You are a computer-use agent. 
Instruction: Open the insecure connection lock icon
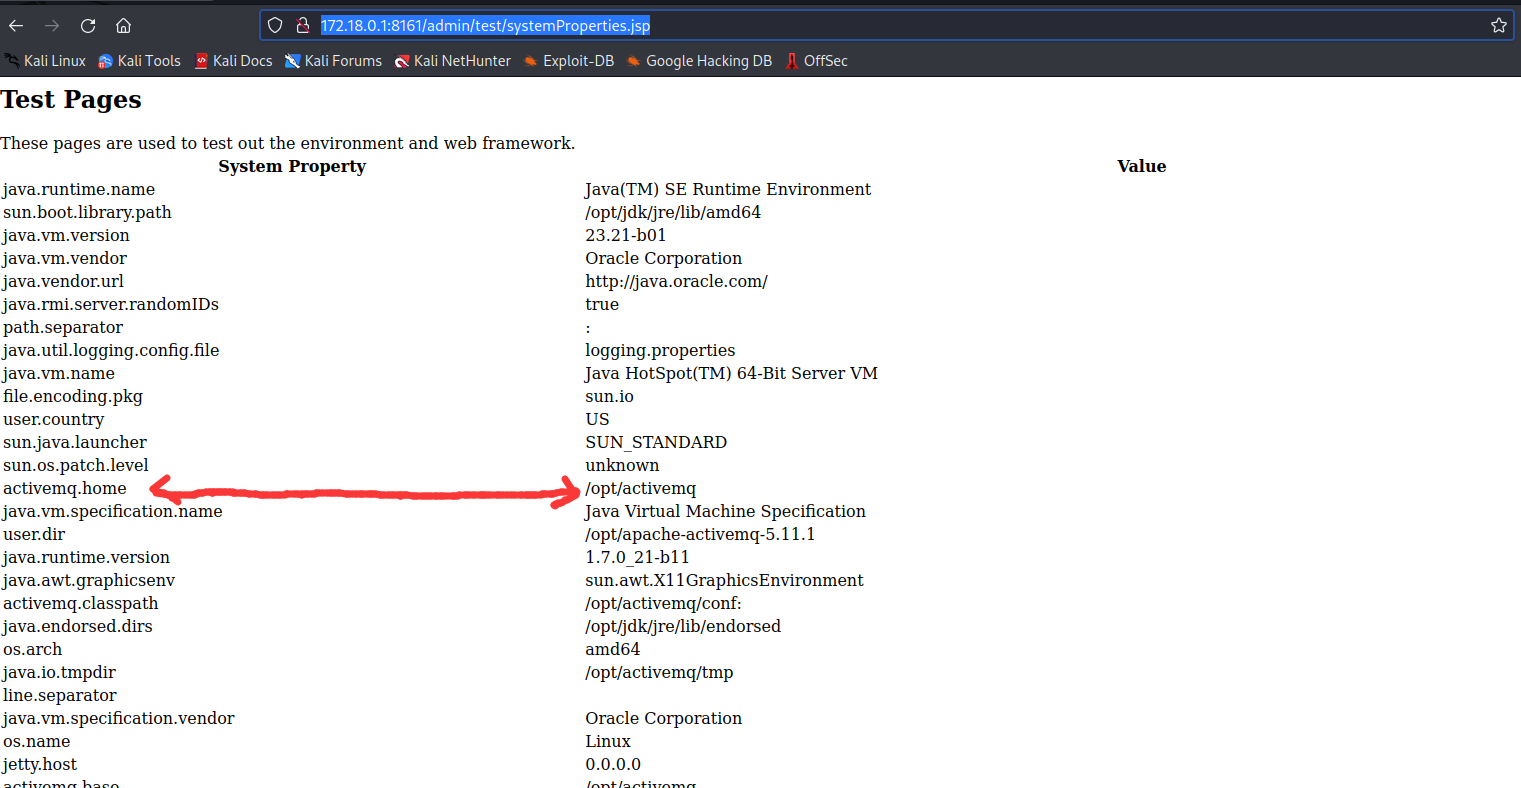pos(303,25)
